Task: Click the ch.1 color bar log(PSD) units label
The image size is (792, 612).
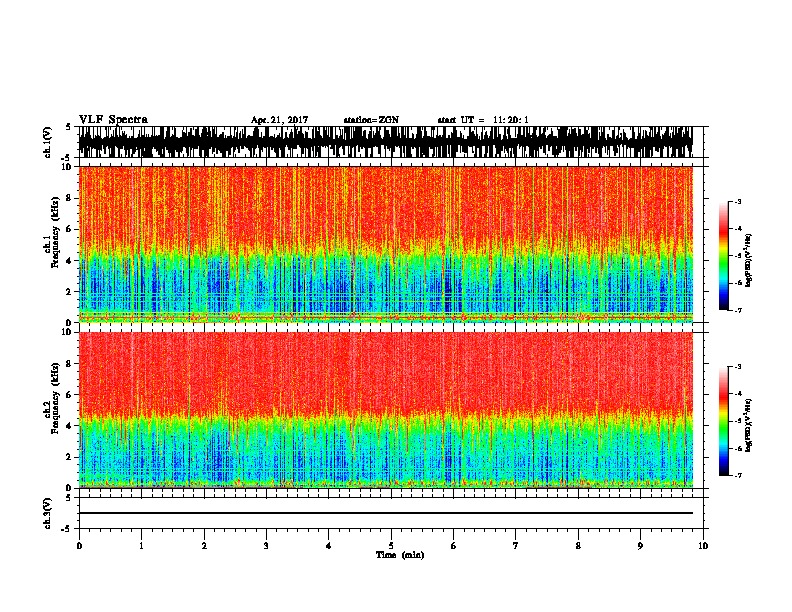Action: coord(748,261)
